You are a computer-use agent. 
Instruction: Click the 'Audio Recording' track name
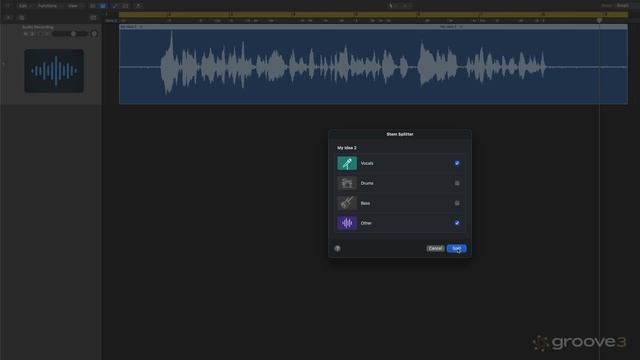(38, 27)
